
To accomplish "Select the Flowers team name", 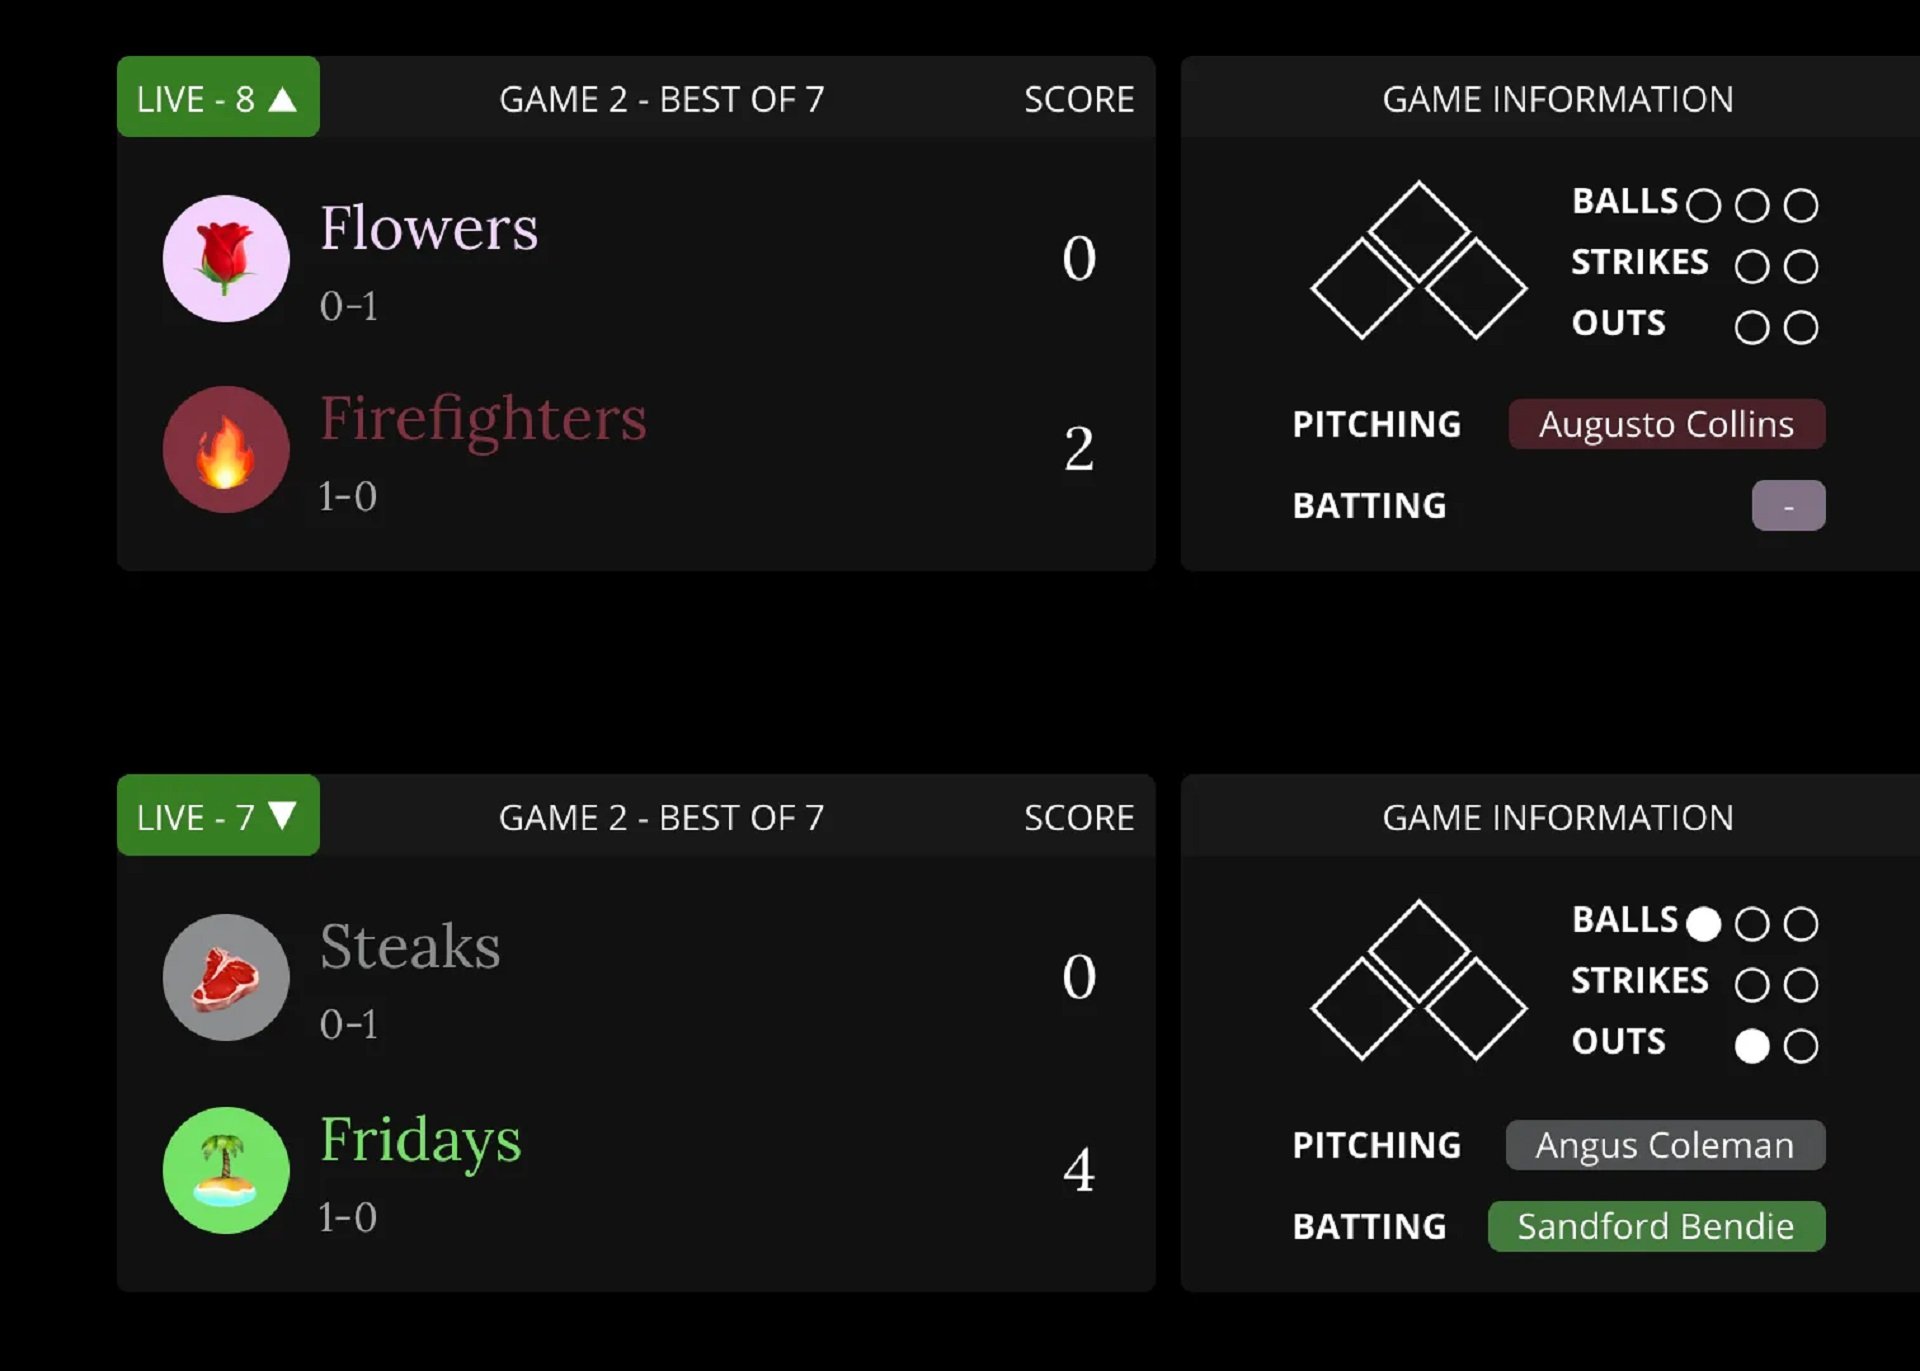I will coord(429,228).
